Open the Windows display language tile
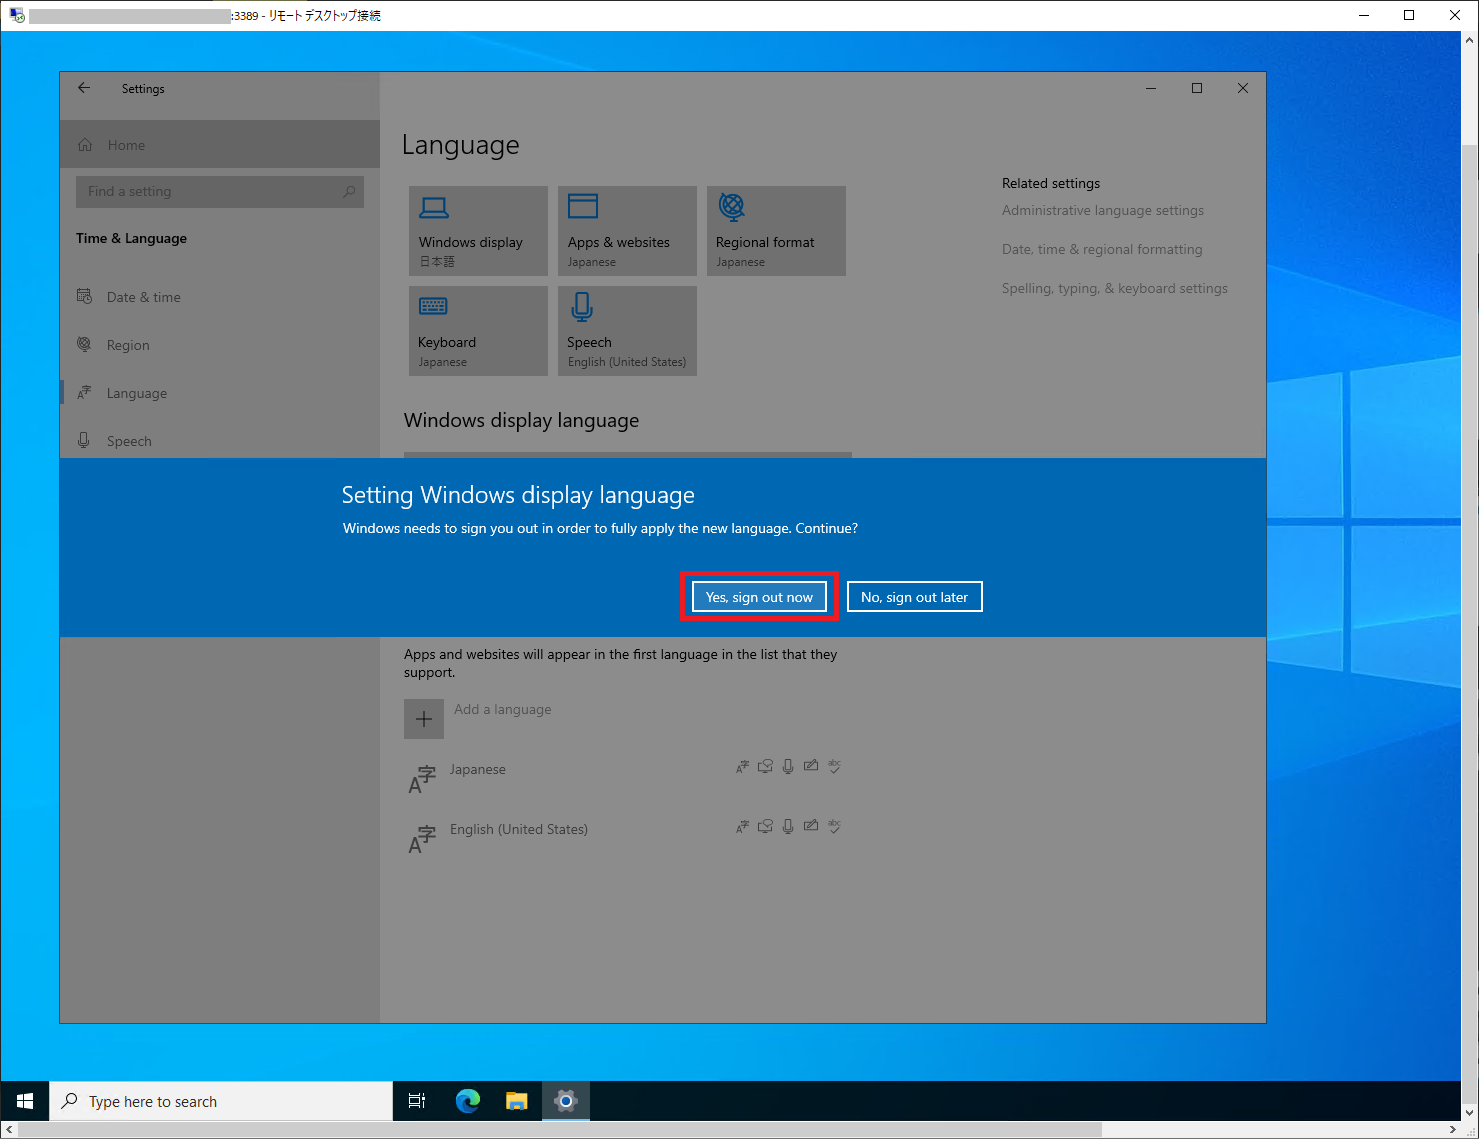 click(x=477, y=230)
